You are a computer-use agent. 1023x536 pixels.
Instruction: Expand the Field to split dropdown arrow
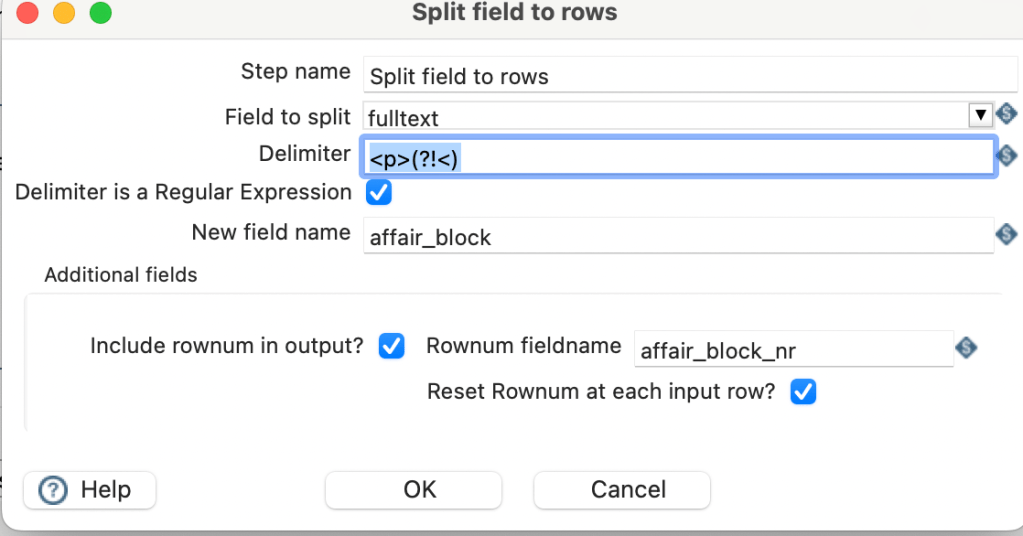981,116
